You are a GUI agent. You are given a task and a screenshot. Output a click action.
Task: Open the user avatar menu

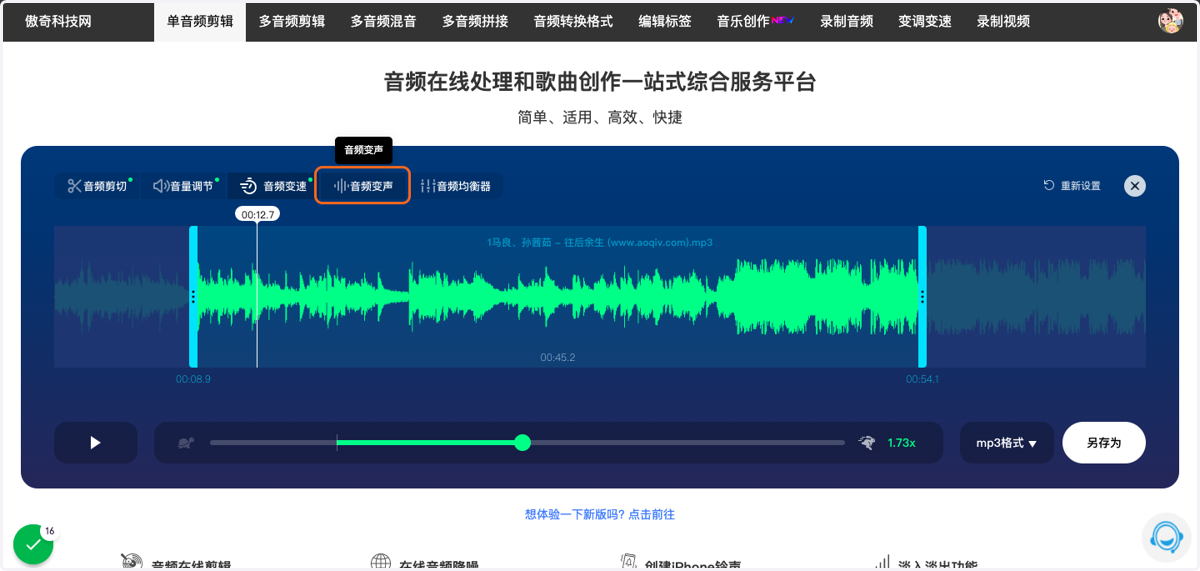click(1170, 21)
